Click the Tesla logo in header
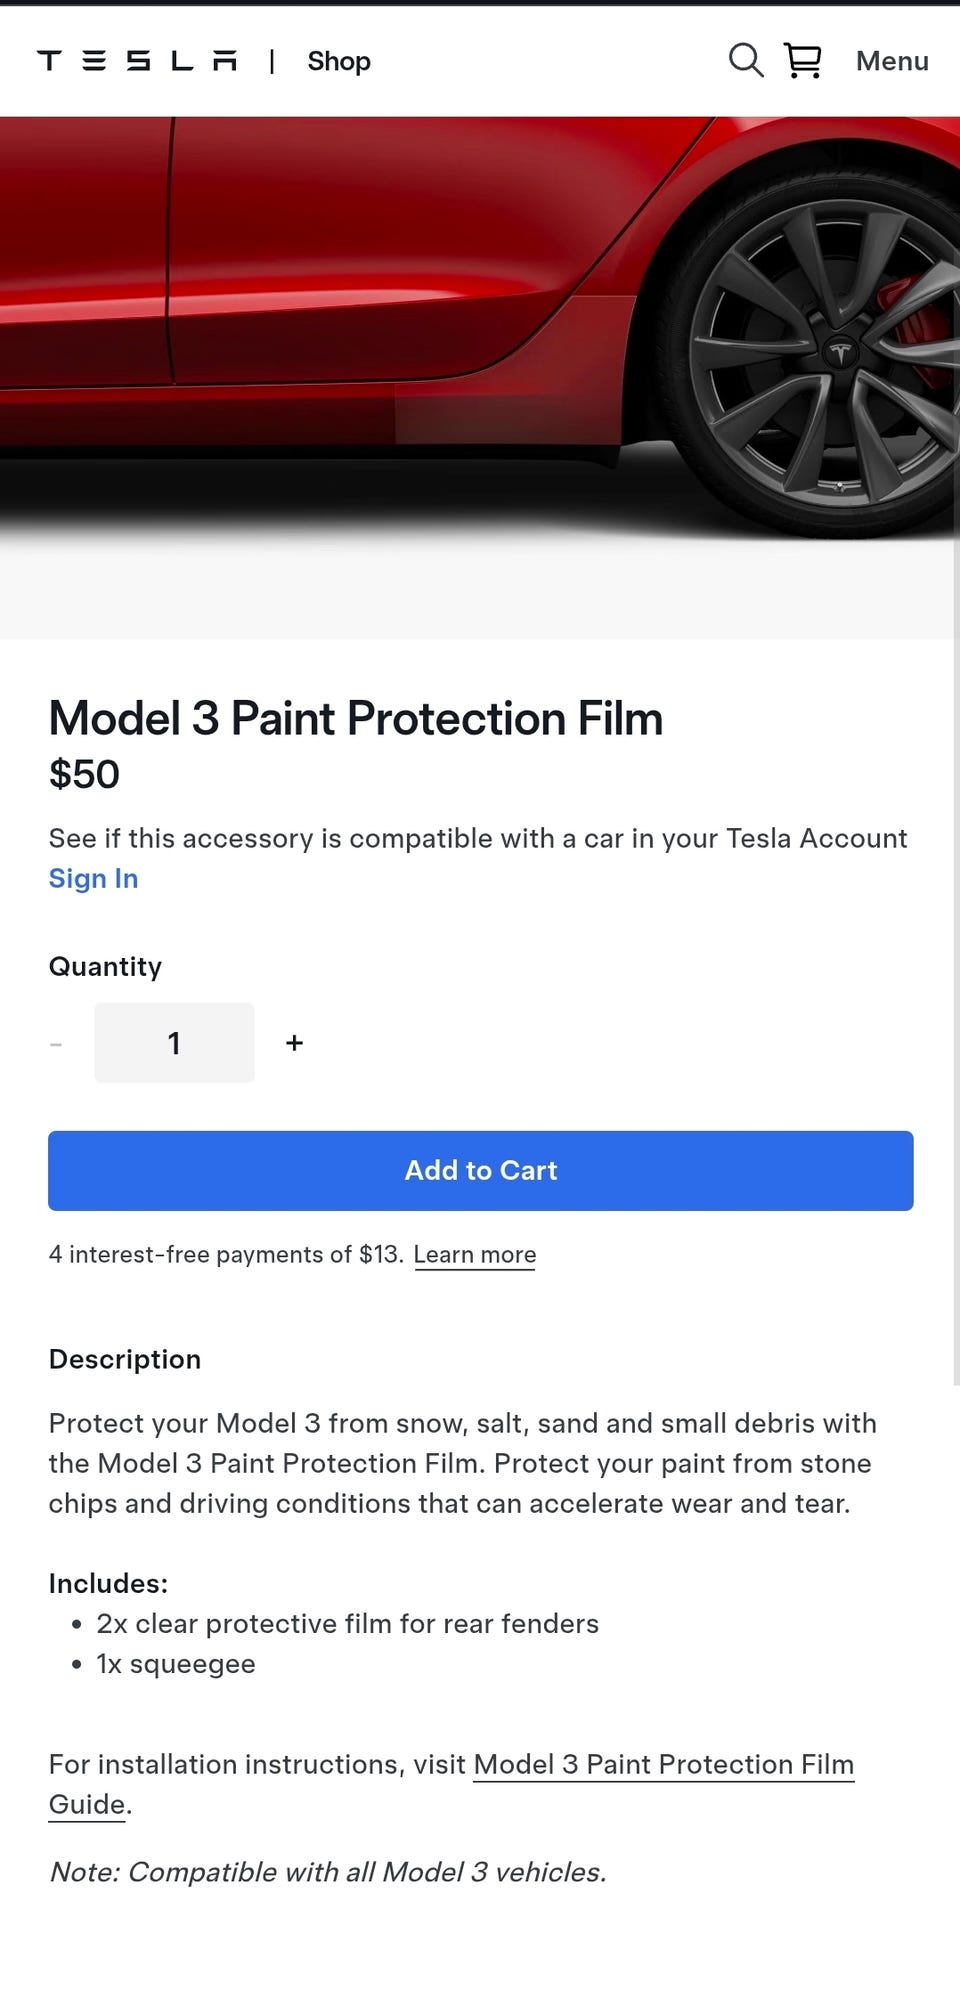The height and width of the screenshot is (2007, 960). click(x=137, y=61)
